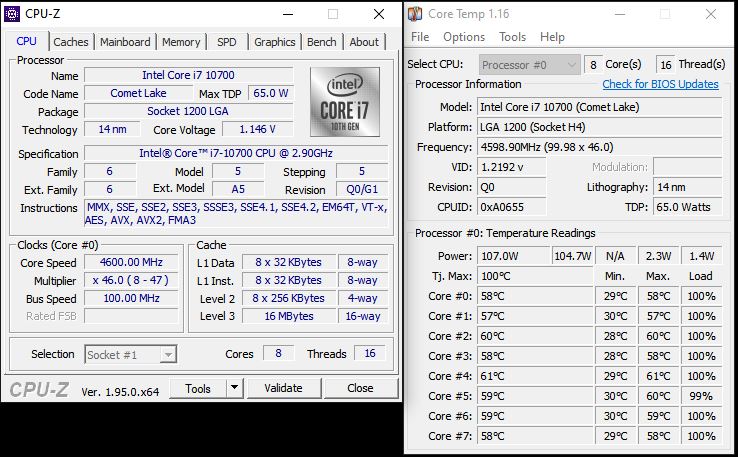Close the Core Temp window with X

tap(711, 14)
